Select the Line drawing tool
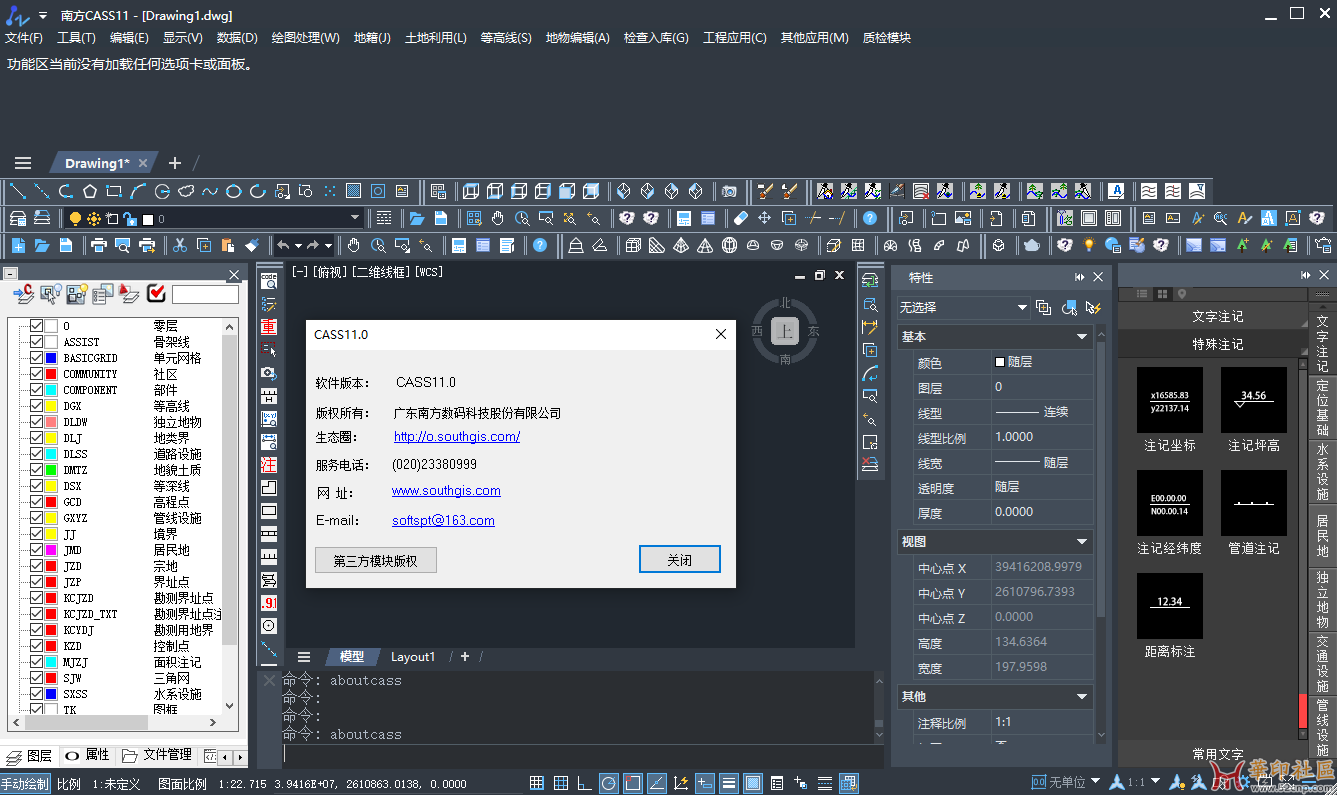This screenshot has width=1337, height=795. point(17,191)
